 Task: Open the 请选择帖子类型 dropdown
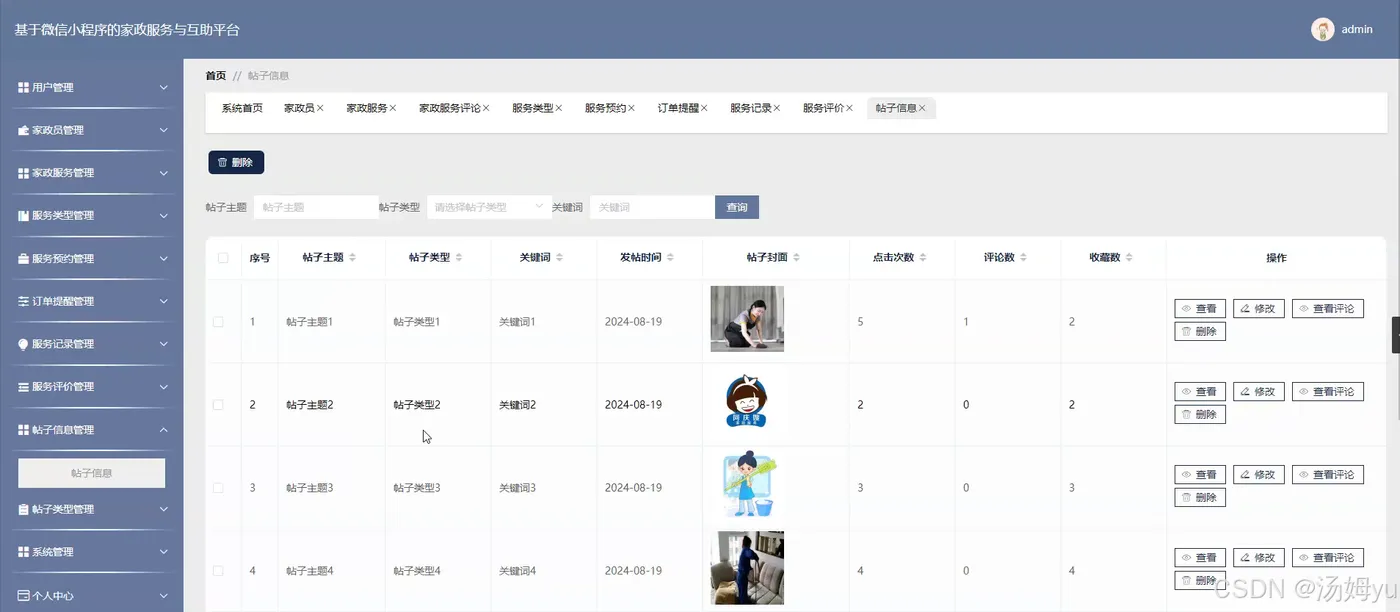[489, 207]
